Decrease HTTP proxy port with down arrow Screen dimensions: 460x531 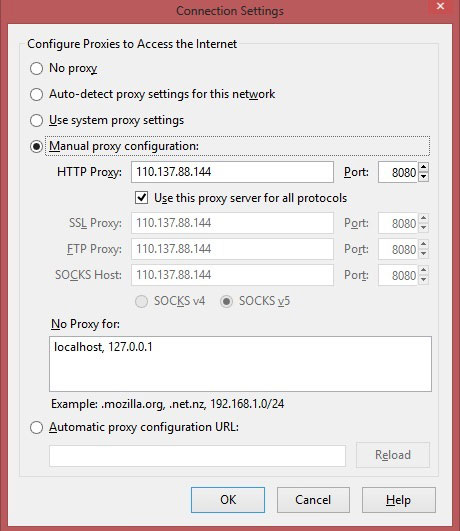tap(423, 177)
